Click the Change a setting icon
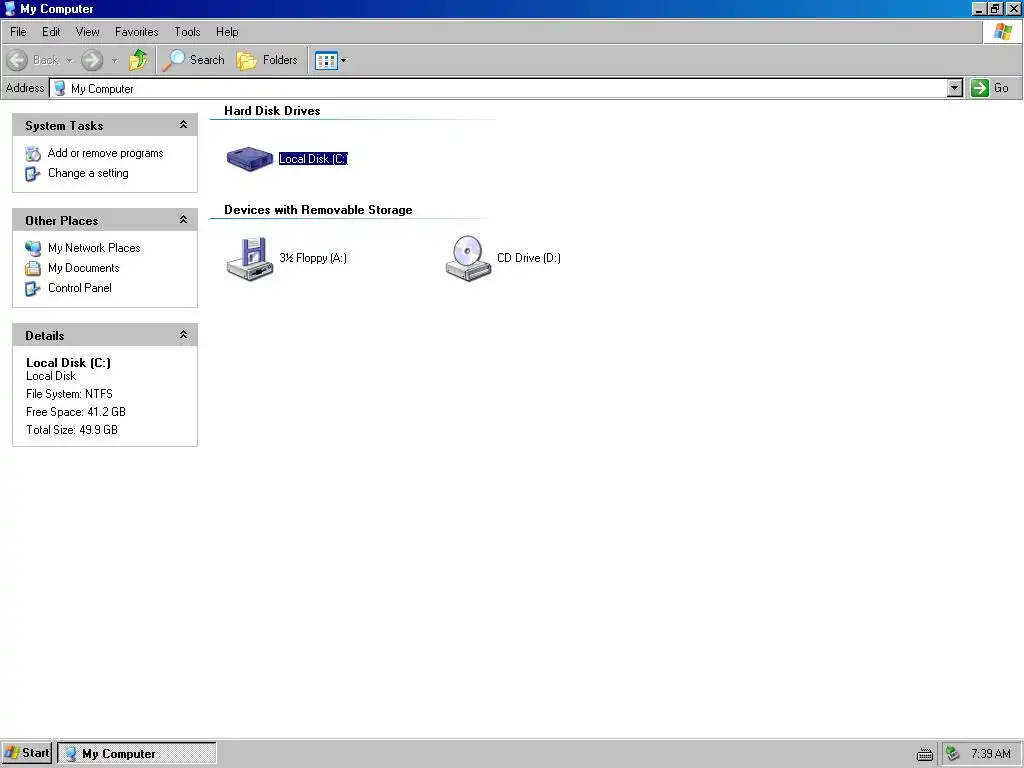 pos(32,174)
